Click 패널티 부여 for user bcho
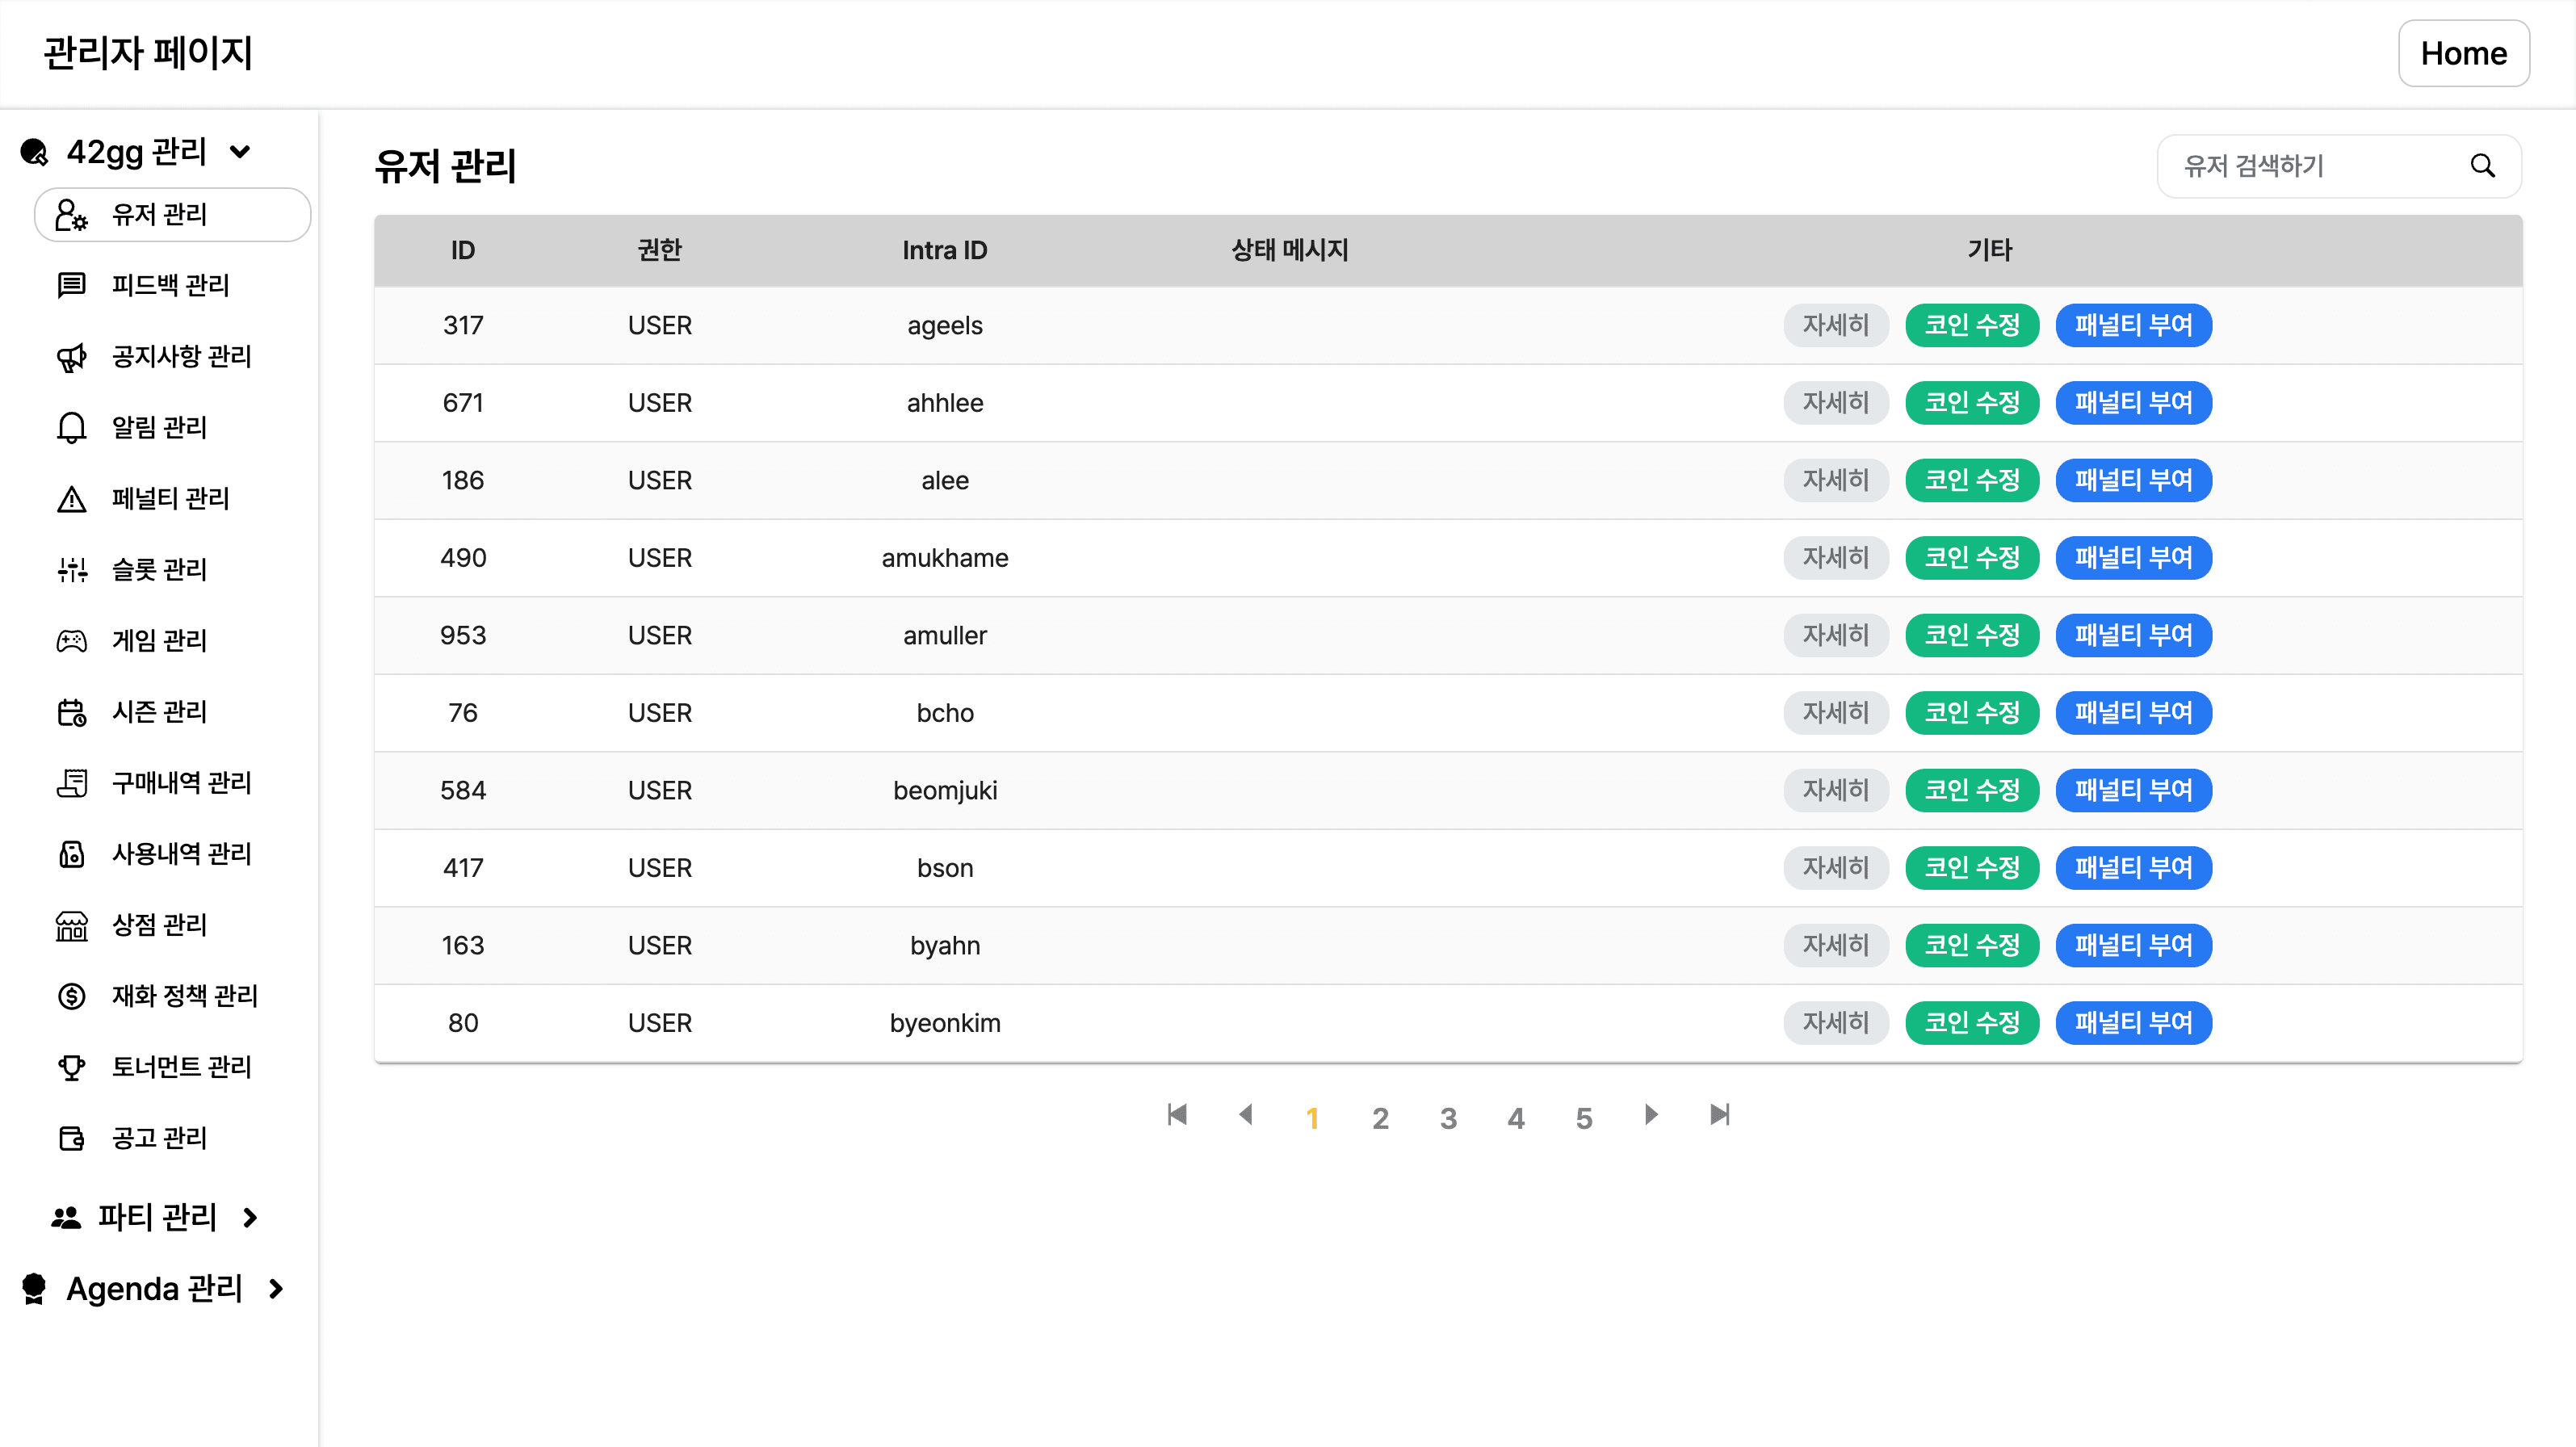Image resolution: width=2576 pixels, height=1447 pixels. click(x=2133, y=713)
